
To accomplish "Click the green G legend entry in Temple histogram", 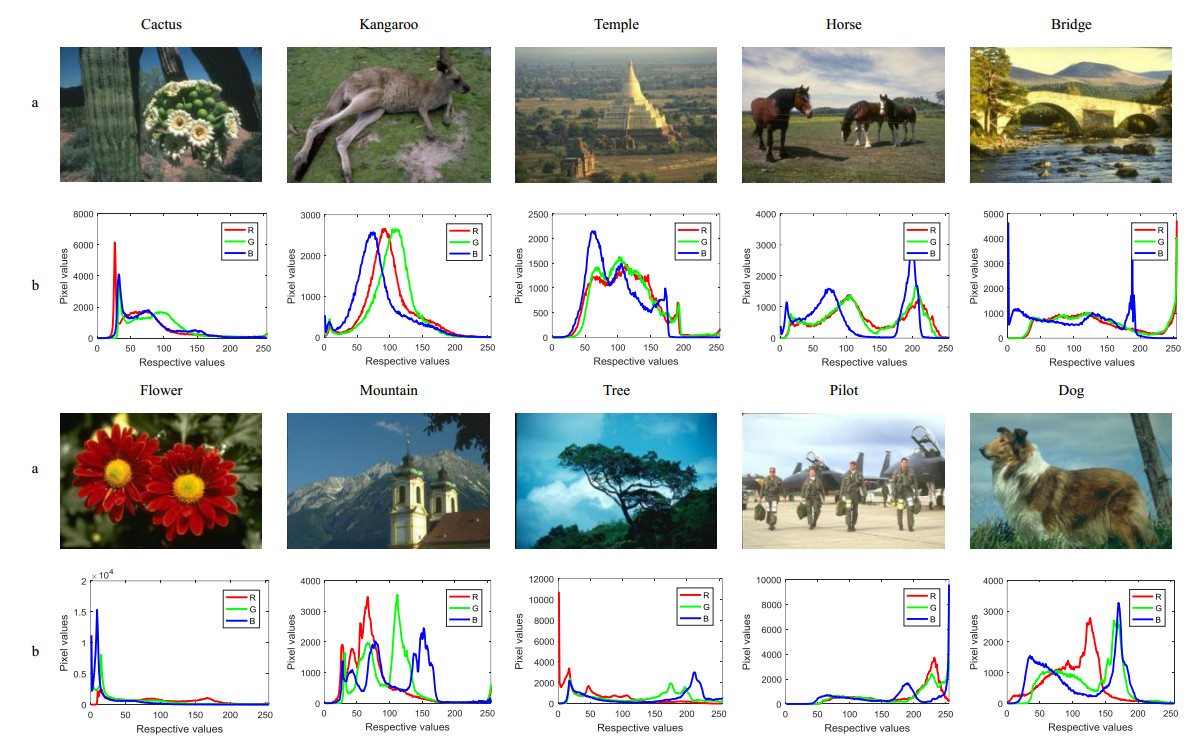I will [687, 241].
